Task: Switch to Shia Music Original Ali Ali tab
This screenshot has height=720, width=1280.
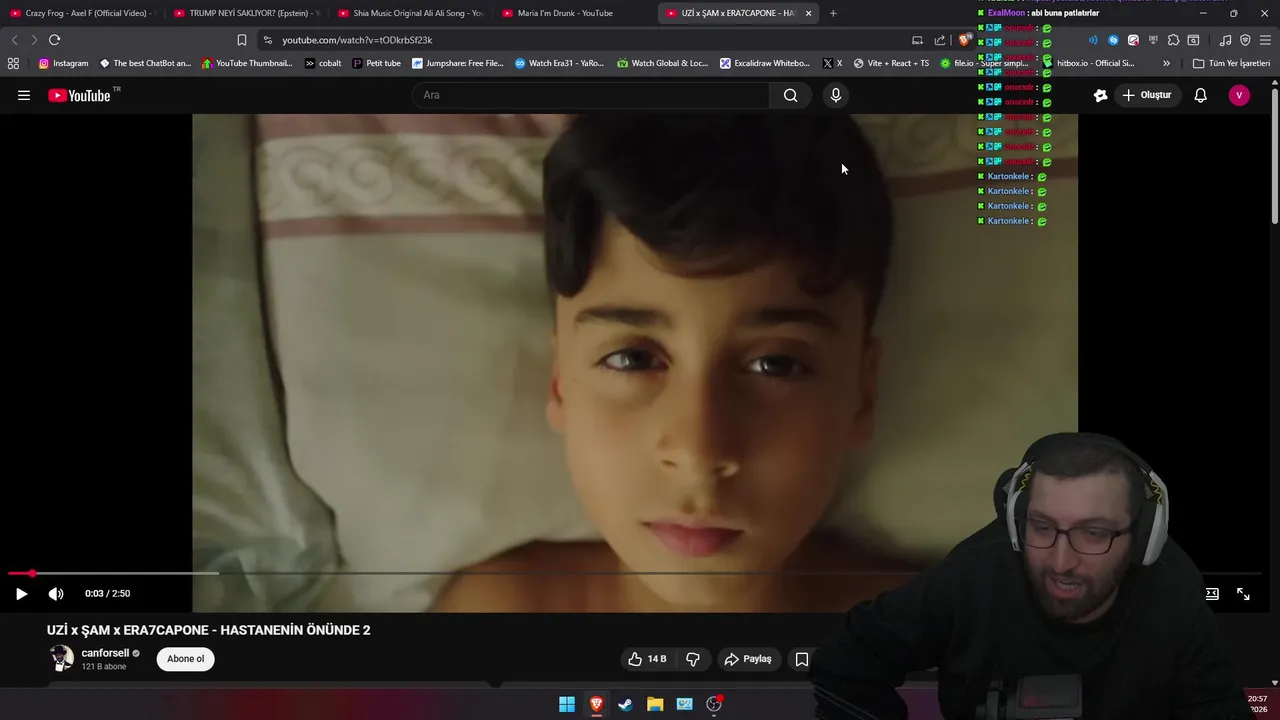Action: click(x=410, y=13)
